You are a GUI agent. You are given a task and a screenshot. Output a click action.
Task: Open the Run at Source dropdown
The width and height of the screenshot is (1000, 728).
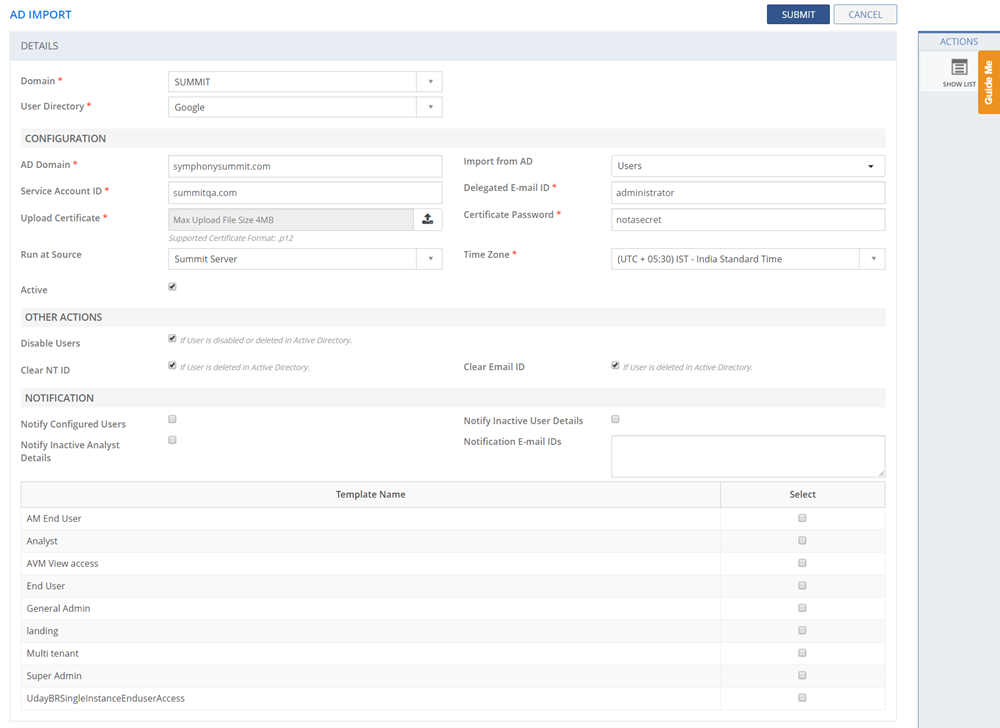pos(429,259)
